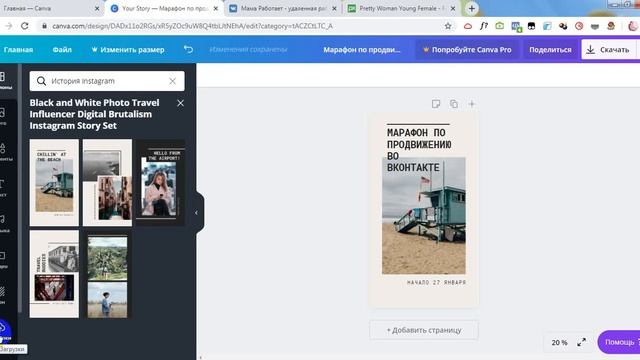This screenshot has height=360, width=640.
Task: Click the black glasses extension icon
Action: 531,26
